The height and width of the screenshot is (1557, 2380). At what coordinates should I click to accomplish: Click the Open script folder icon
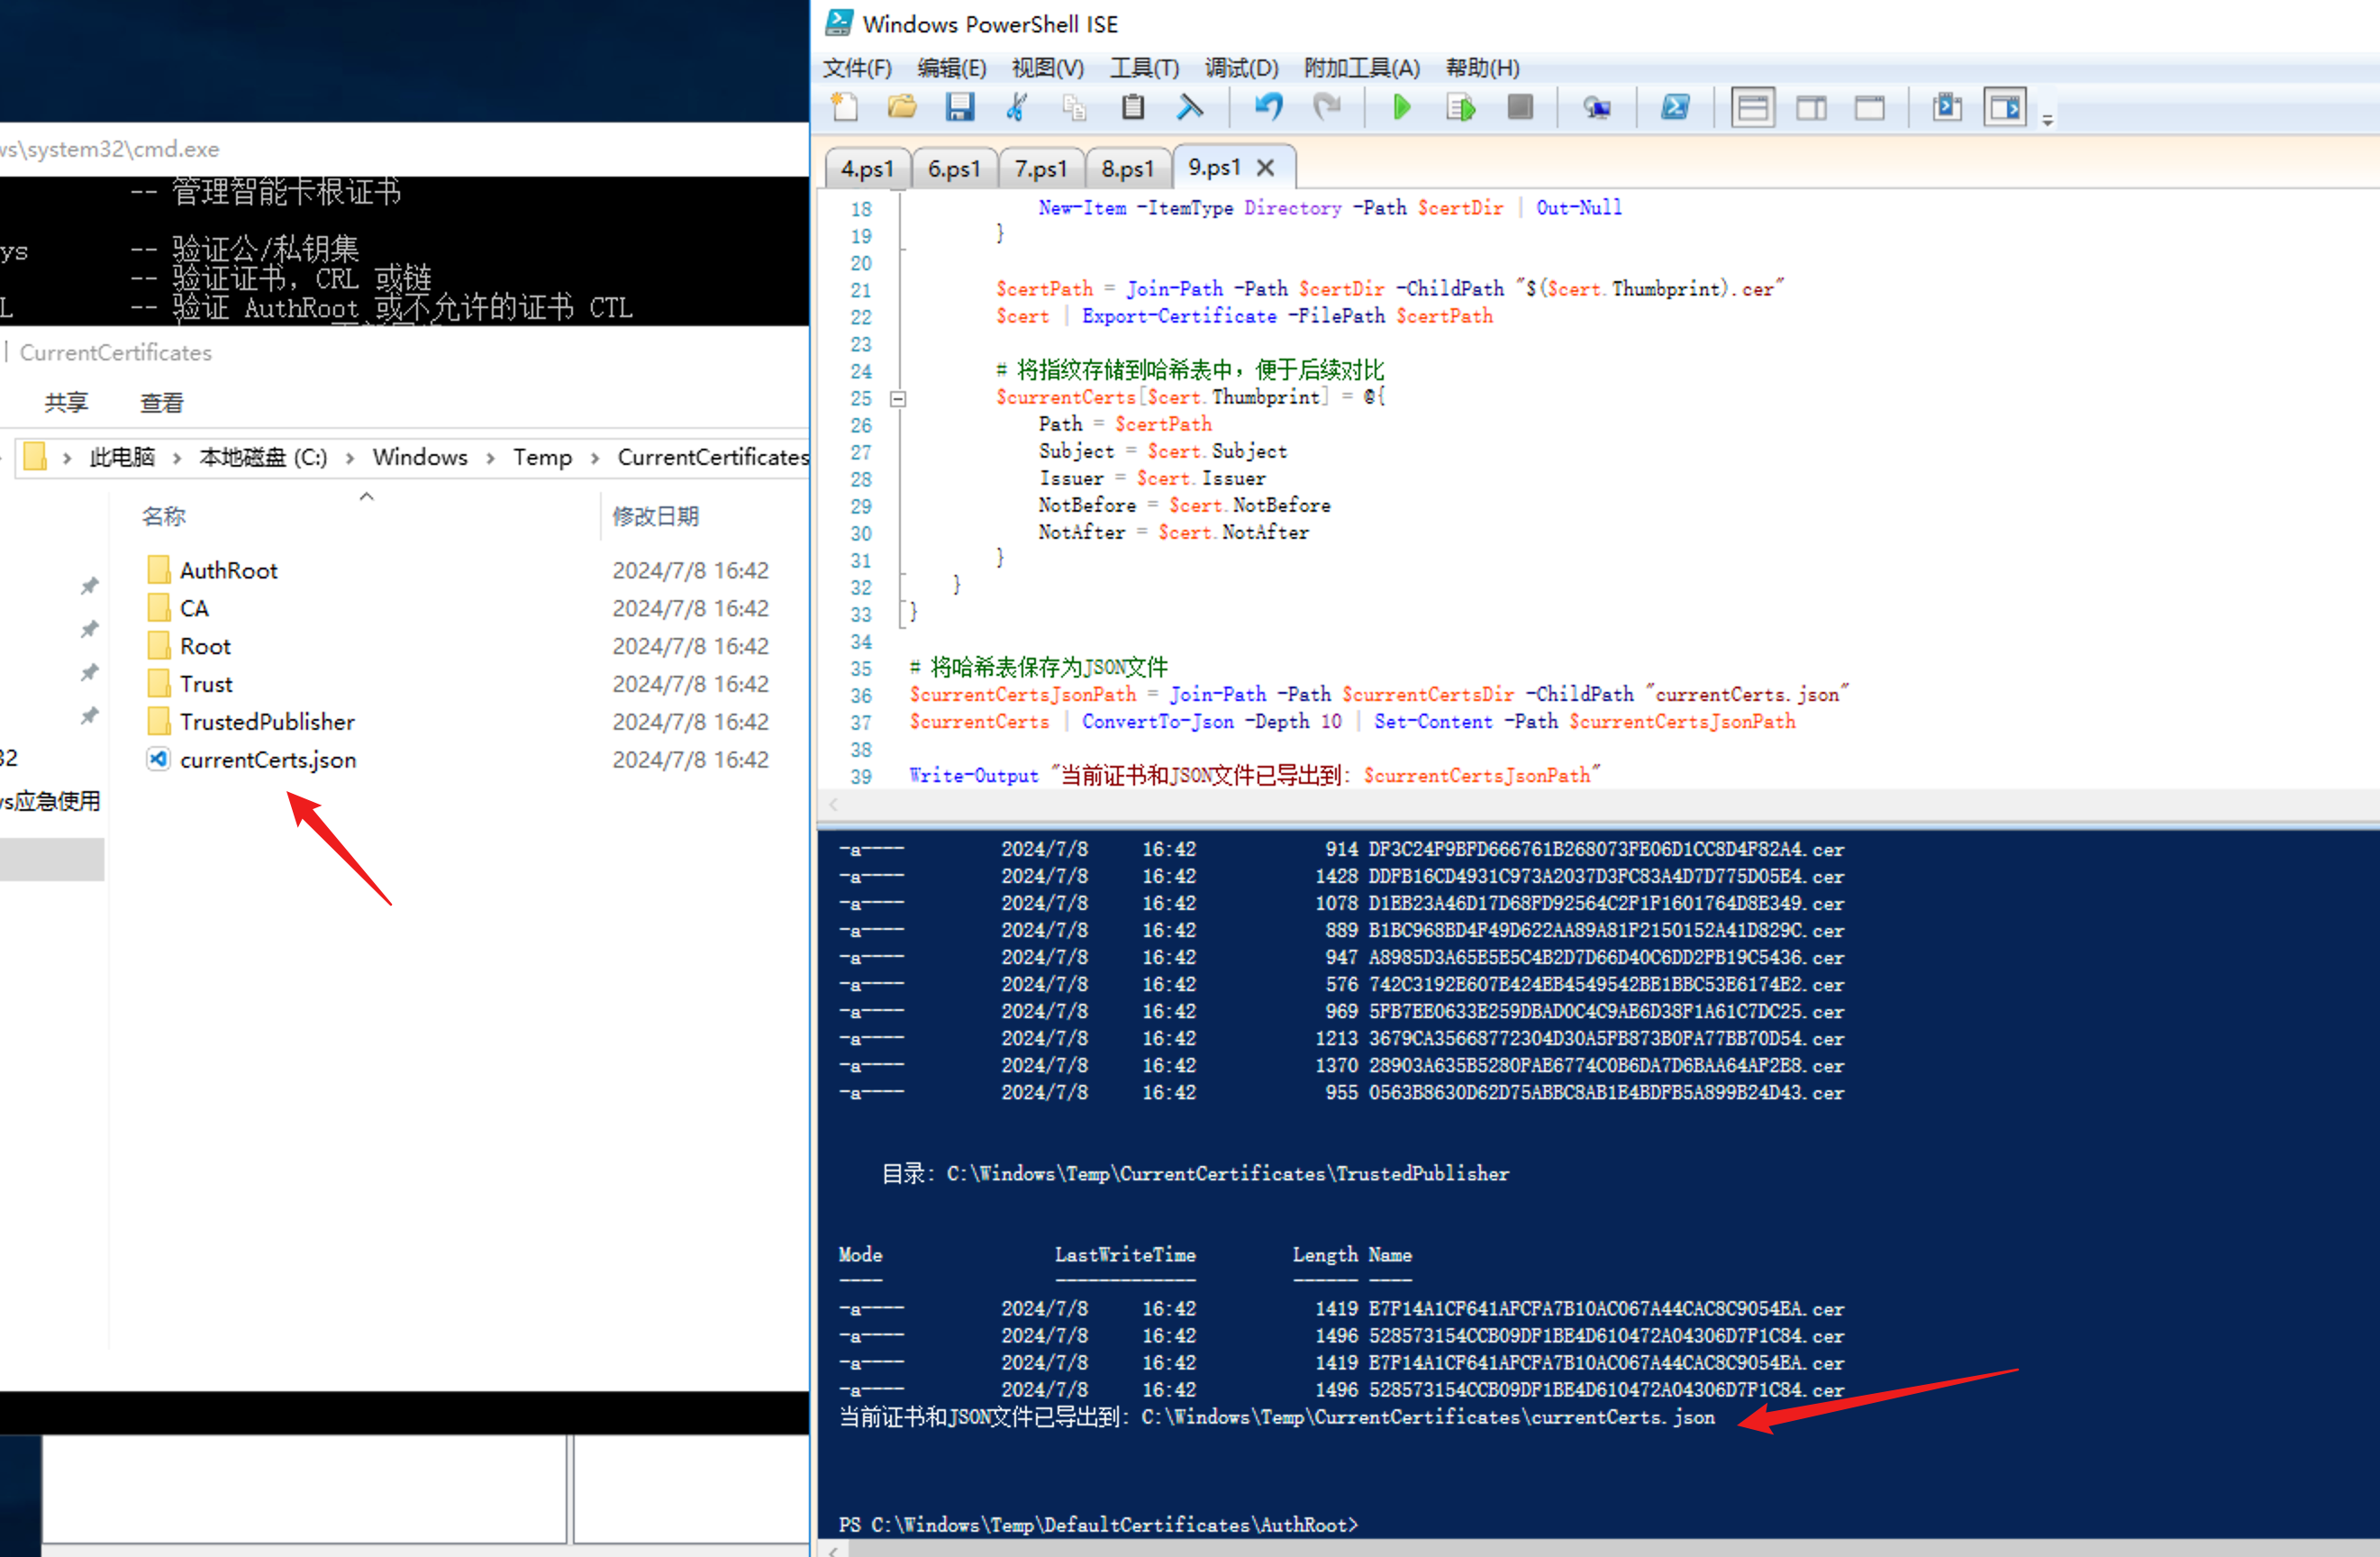[x=902, y=107]
